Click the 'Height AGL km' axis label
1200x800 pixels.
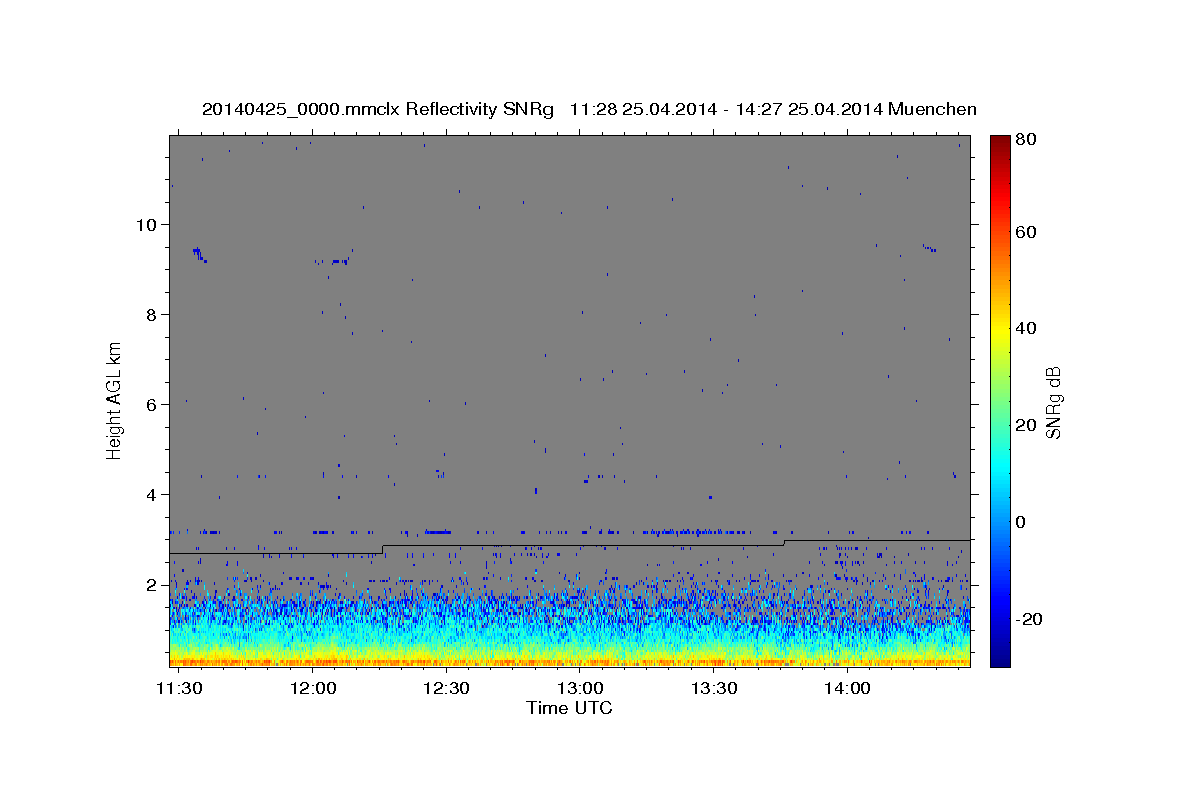tap(115, 400)
